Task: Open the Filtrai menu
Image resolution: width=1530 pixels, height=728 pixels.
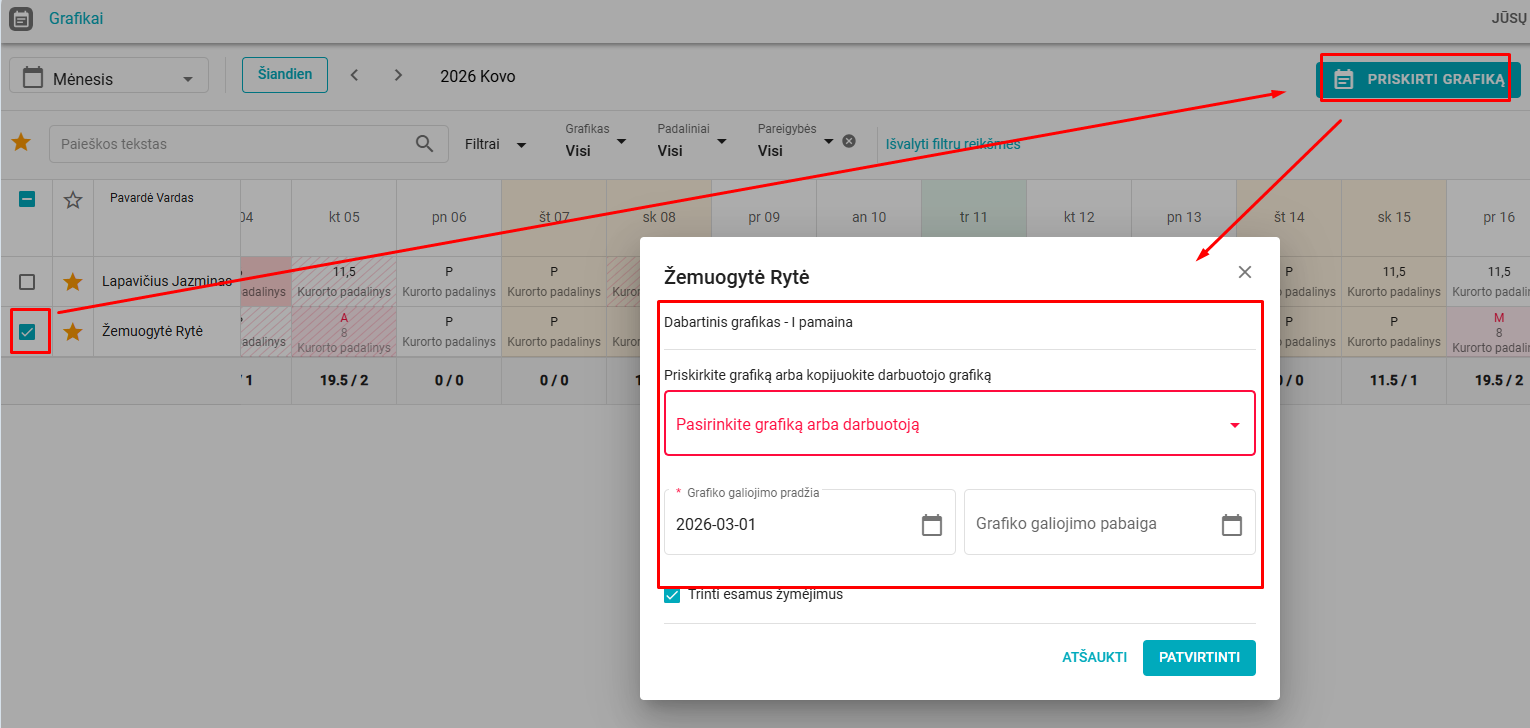Action: point(495,144)
